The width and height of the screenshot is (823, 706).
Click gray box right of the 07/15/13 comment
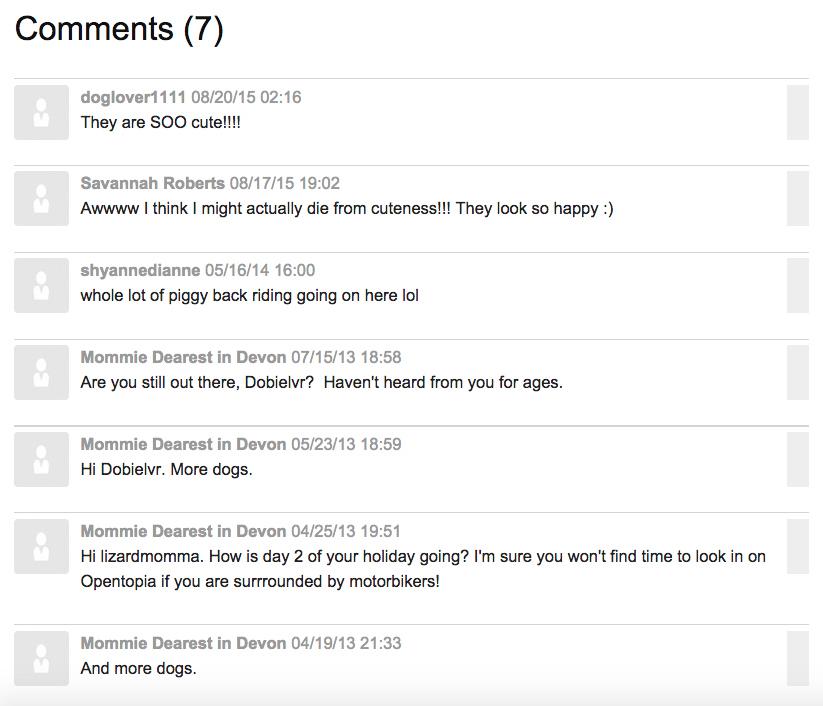coord(797,372)
